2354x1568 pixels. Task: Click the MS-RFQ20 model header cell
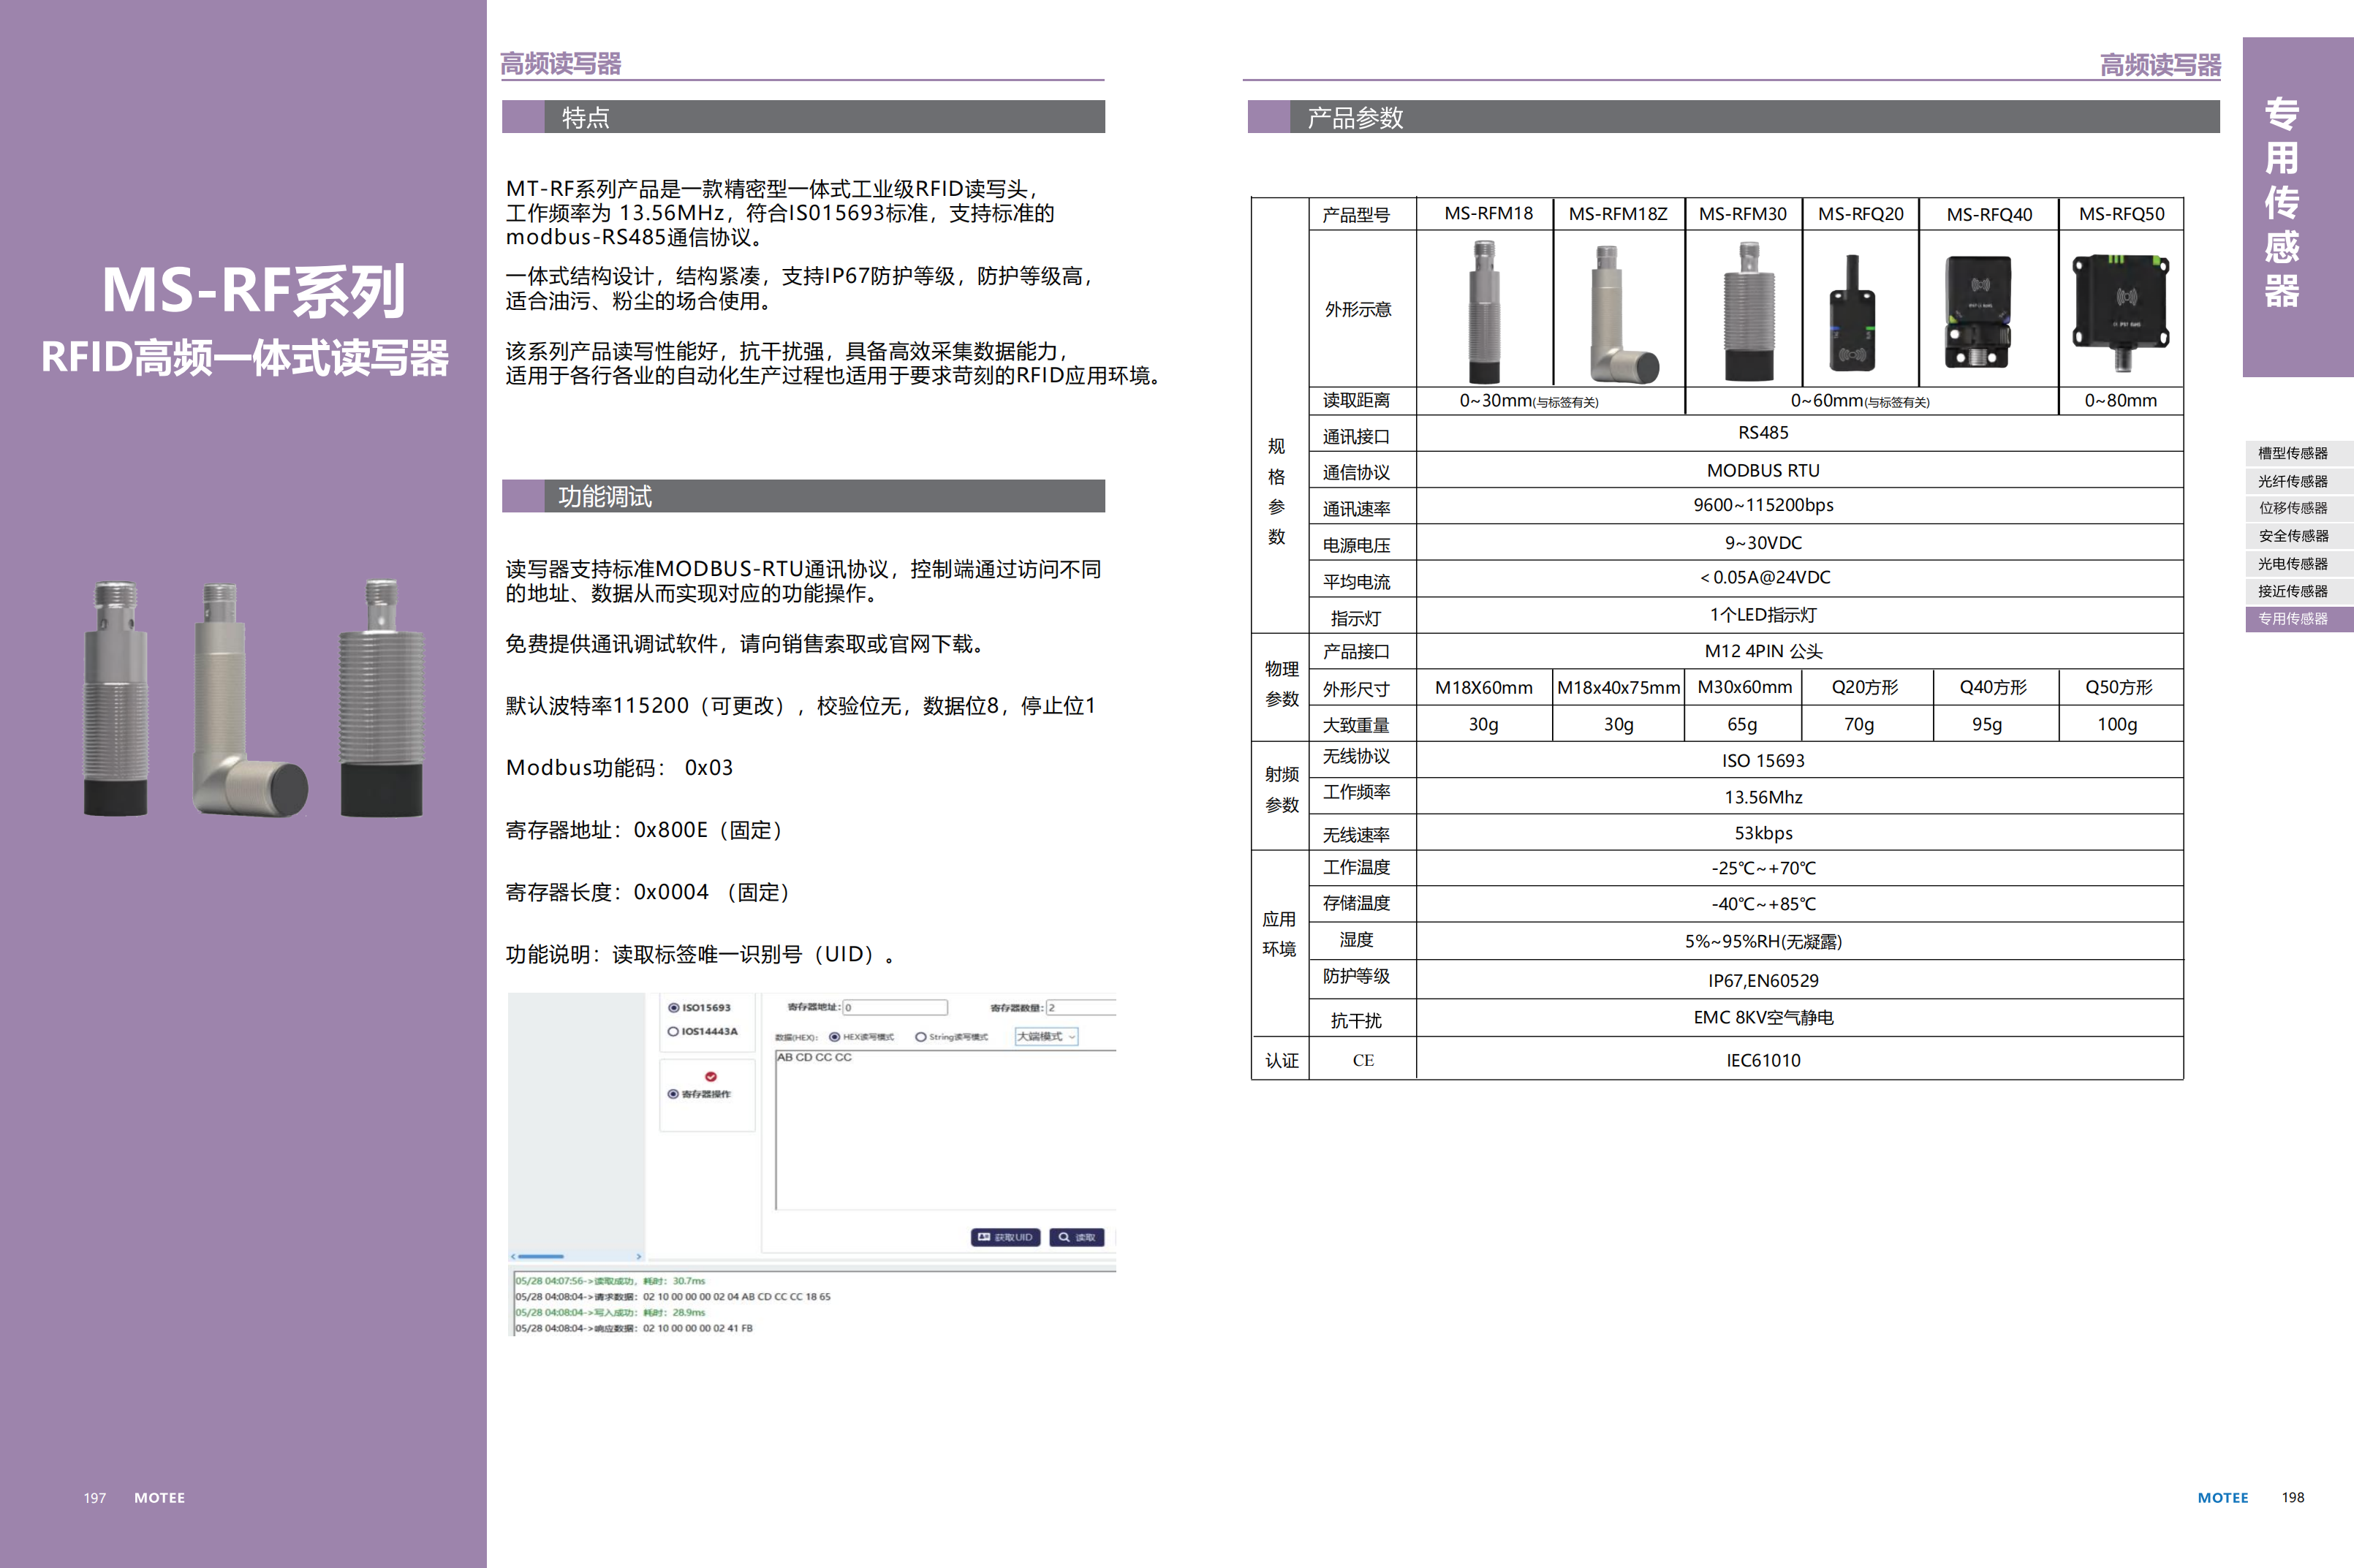click(1860, 214)
